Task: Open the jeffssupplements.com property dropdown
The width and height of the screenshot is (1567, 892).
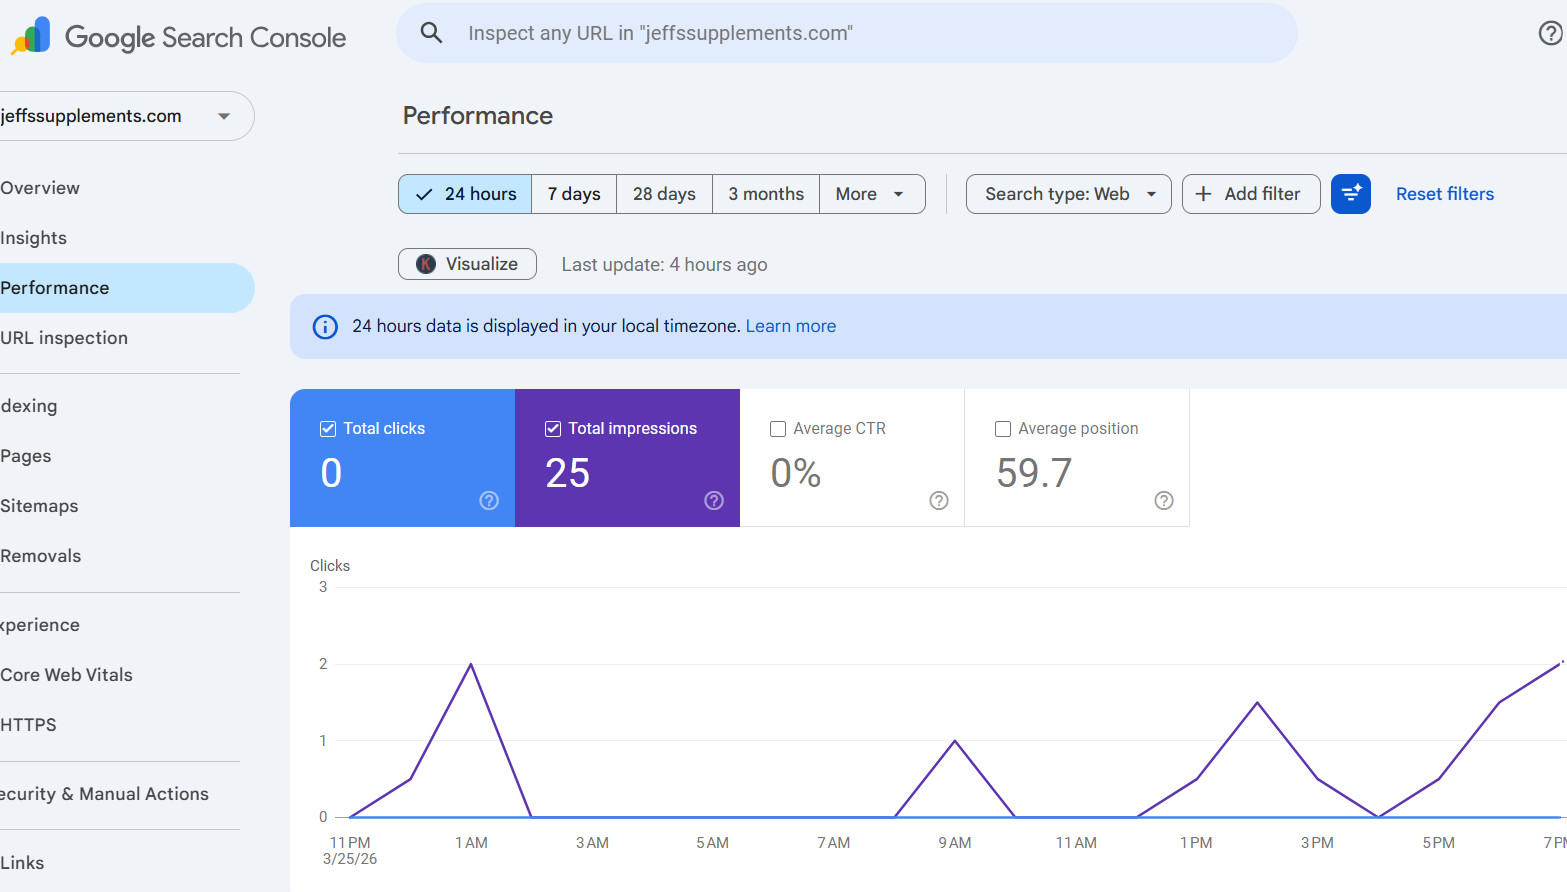Action: point(125,116)
